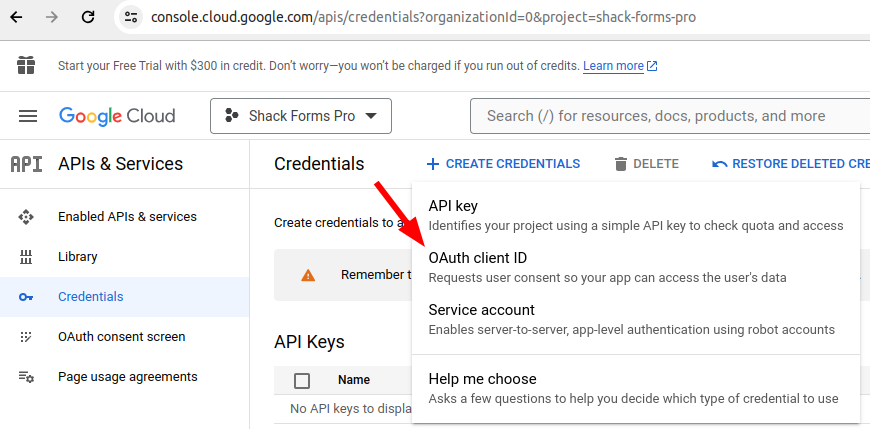
Task: Open the hamburger navigation menu
Action: [28, 116]
